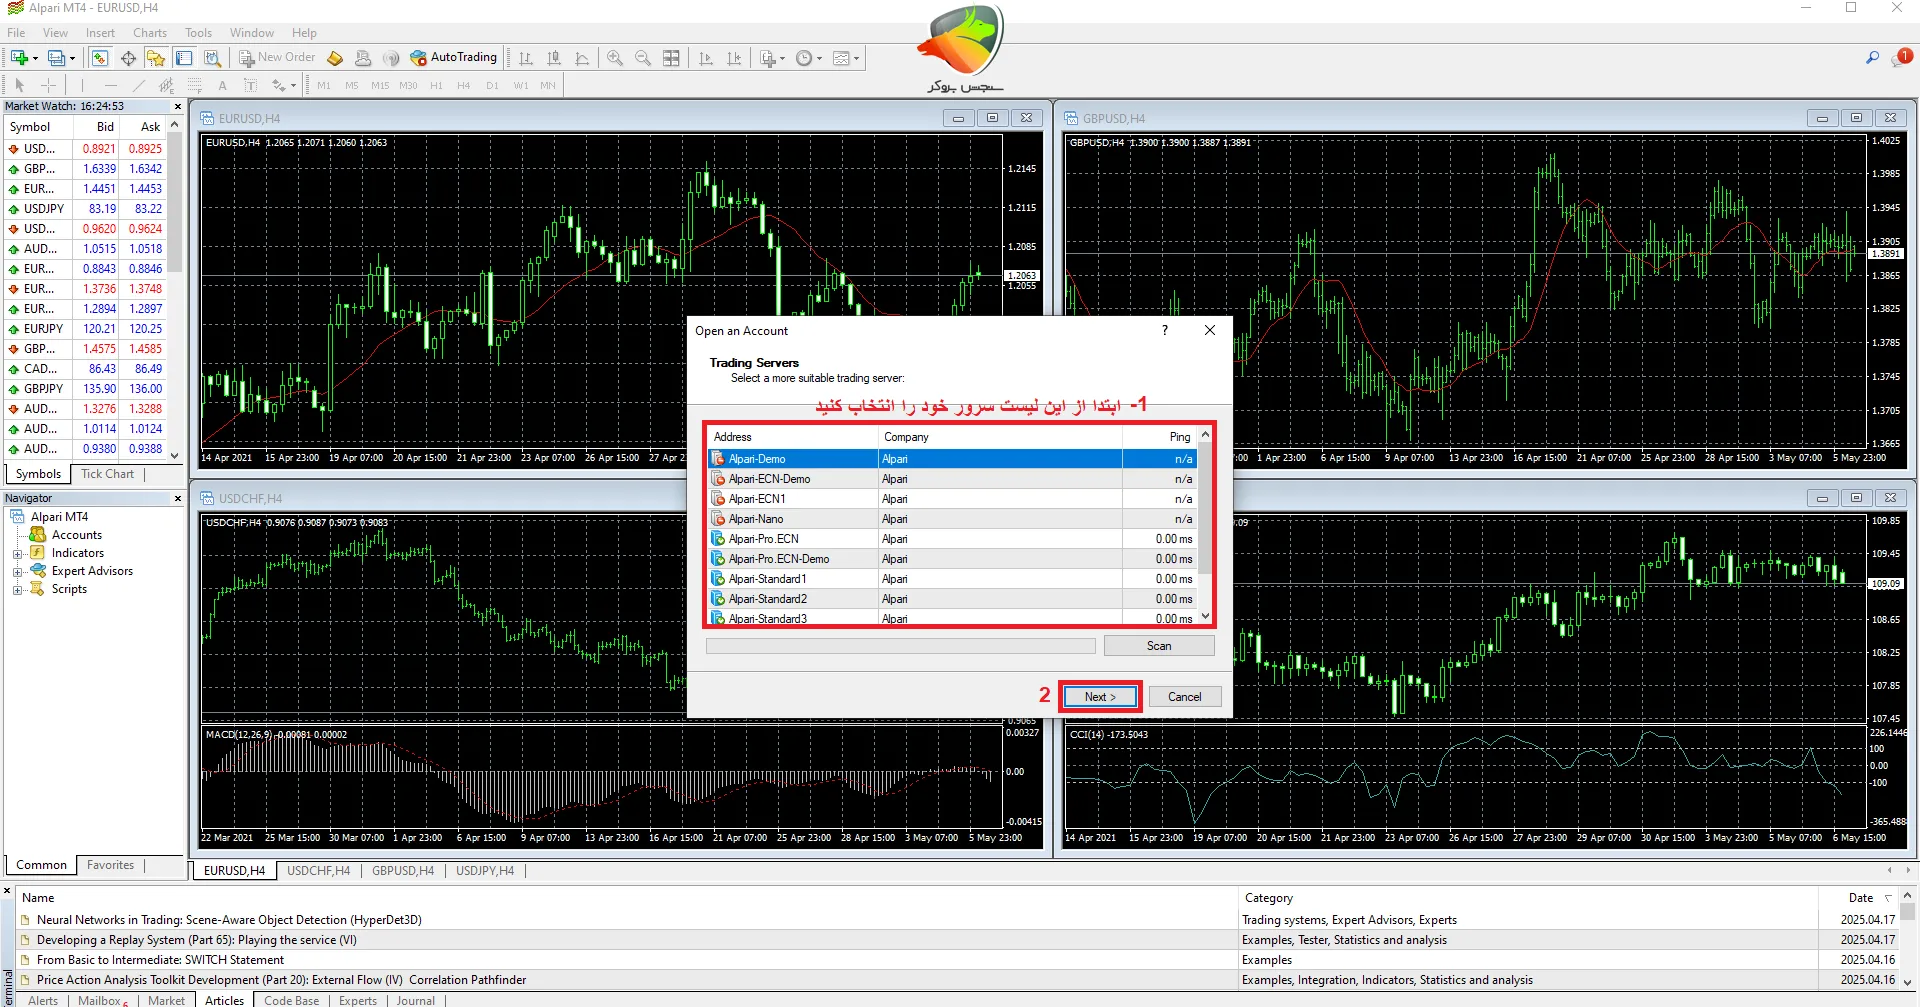
Task: Select the Text Label tool
Action: pos(251,85)
